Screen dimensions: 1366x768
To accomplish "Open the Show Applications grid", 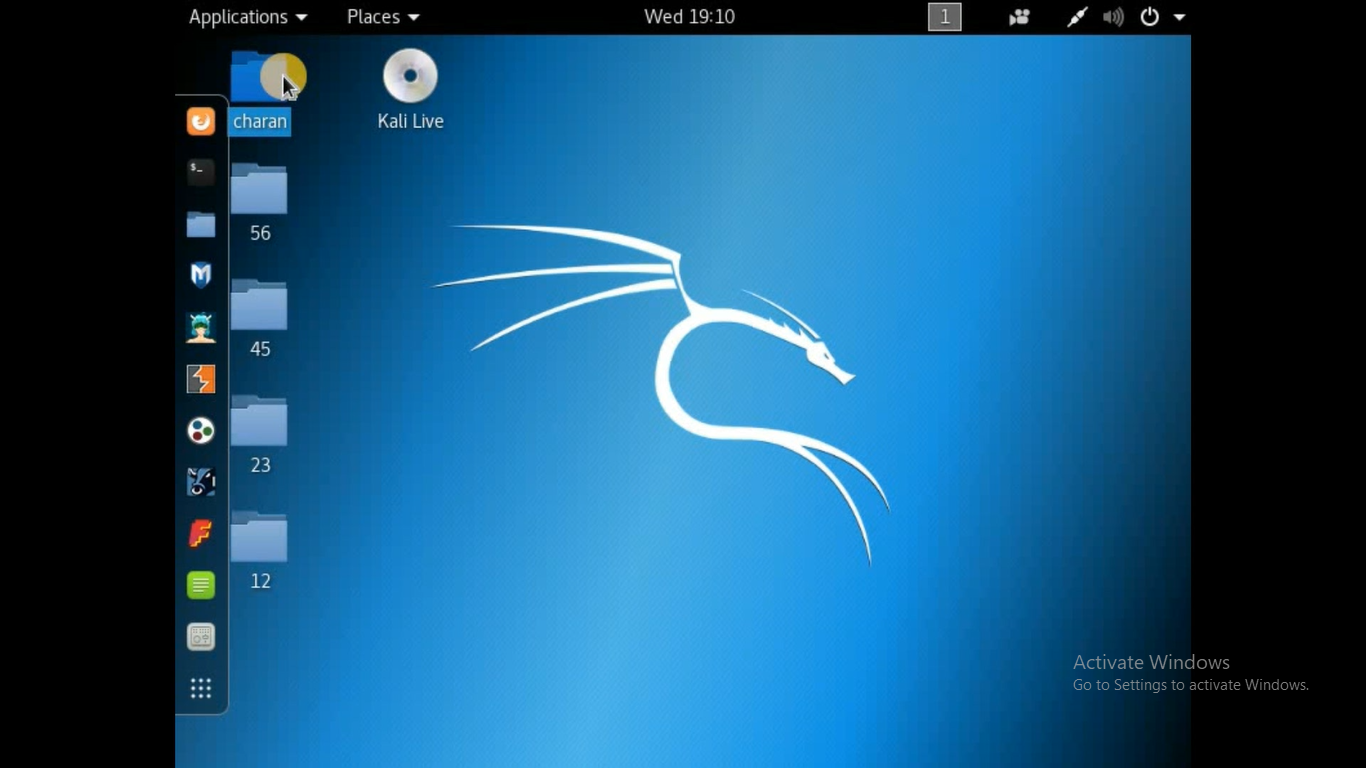I will point(201,688).
